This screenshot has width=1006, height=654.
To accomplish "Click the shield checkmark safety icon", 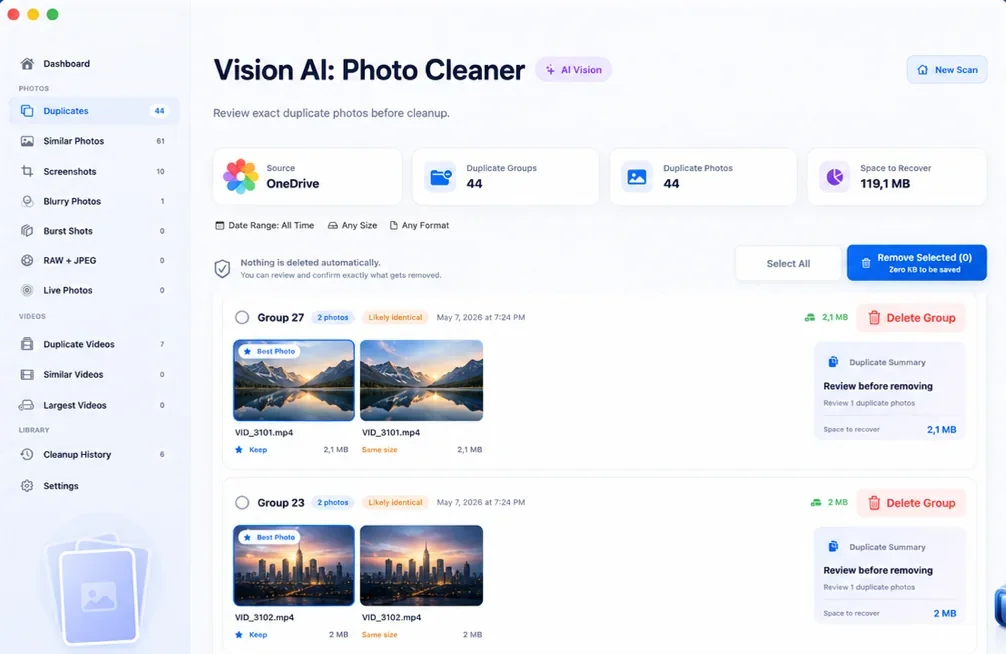I will 222,269.
